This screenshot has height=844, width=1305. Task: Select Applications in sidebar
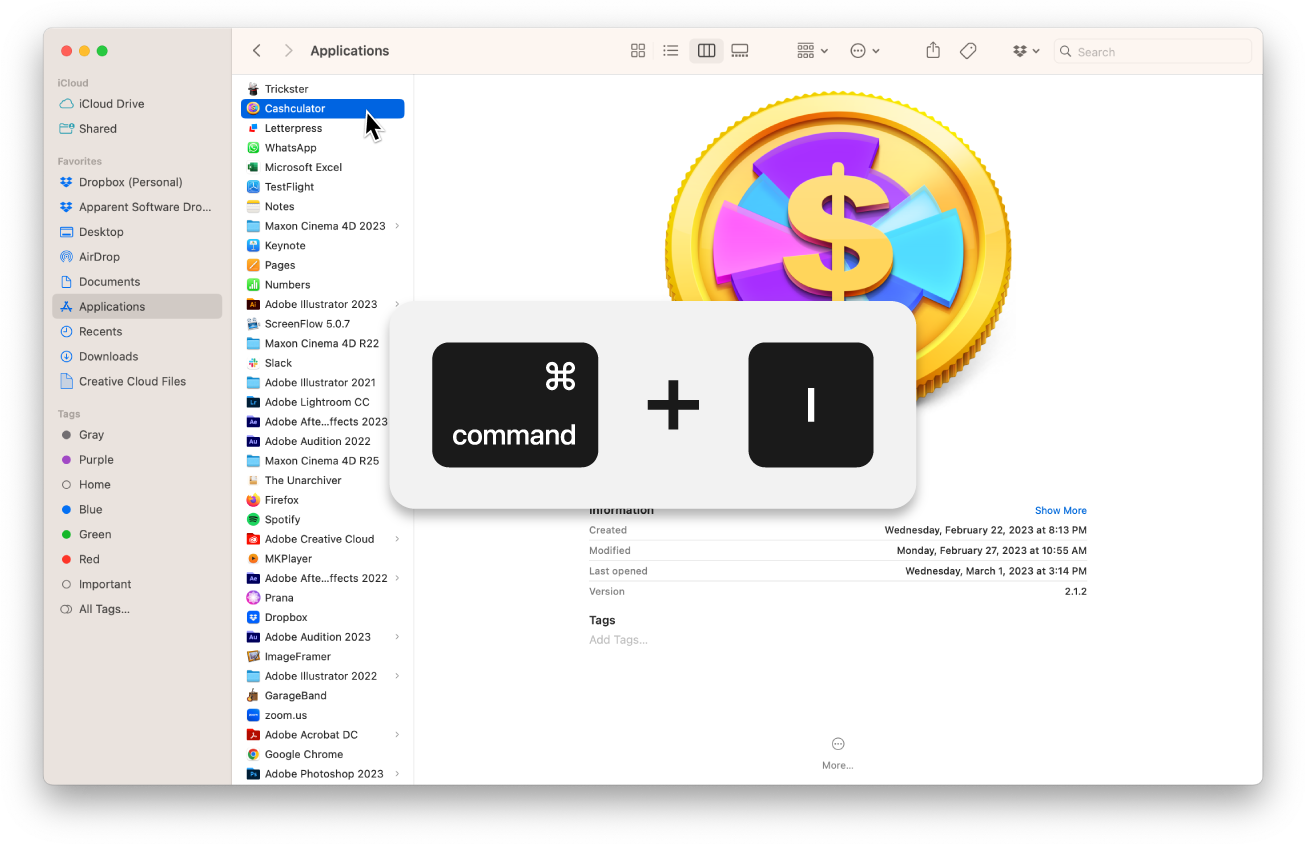click(137, 307)
